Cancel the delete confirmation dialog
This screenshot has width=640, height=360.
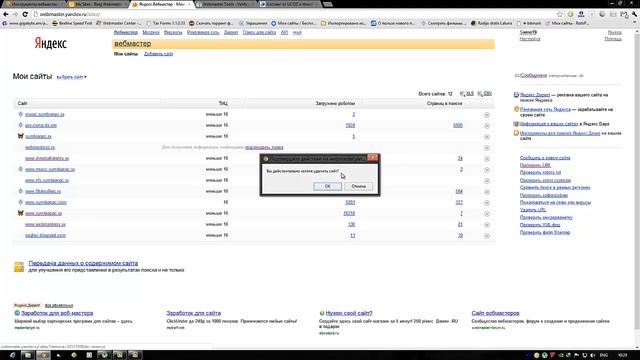tap(358, 186)
